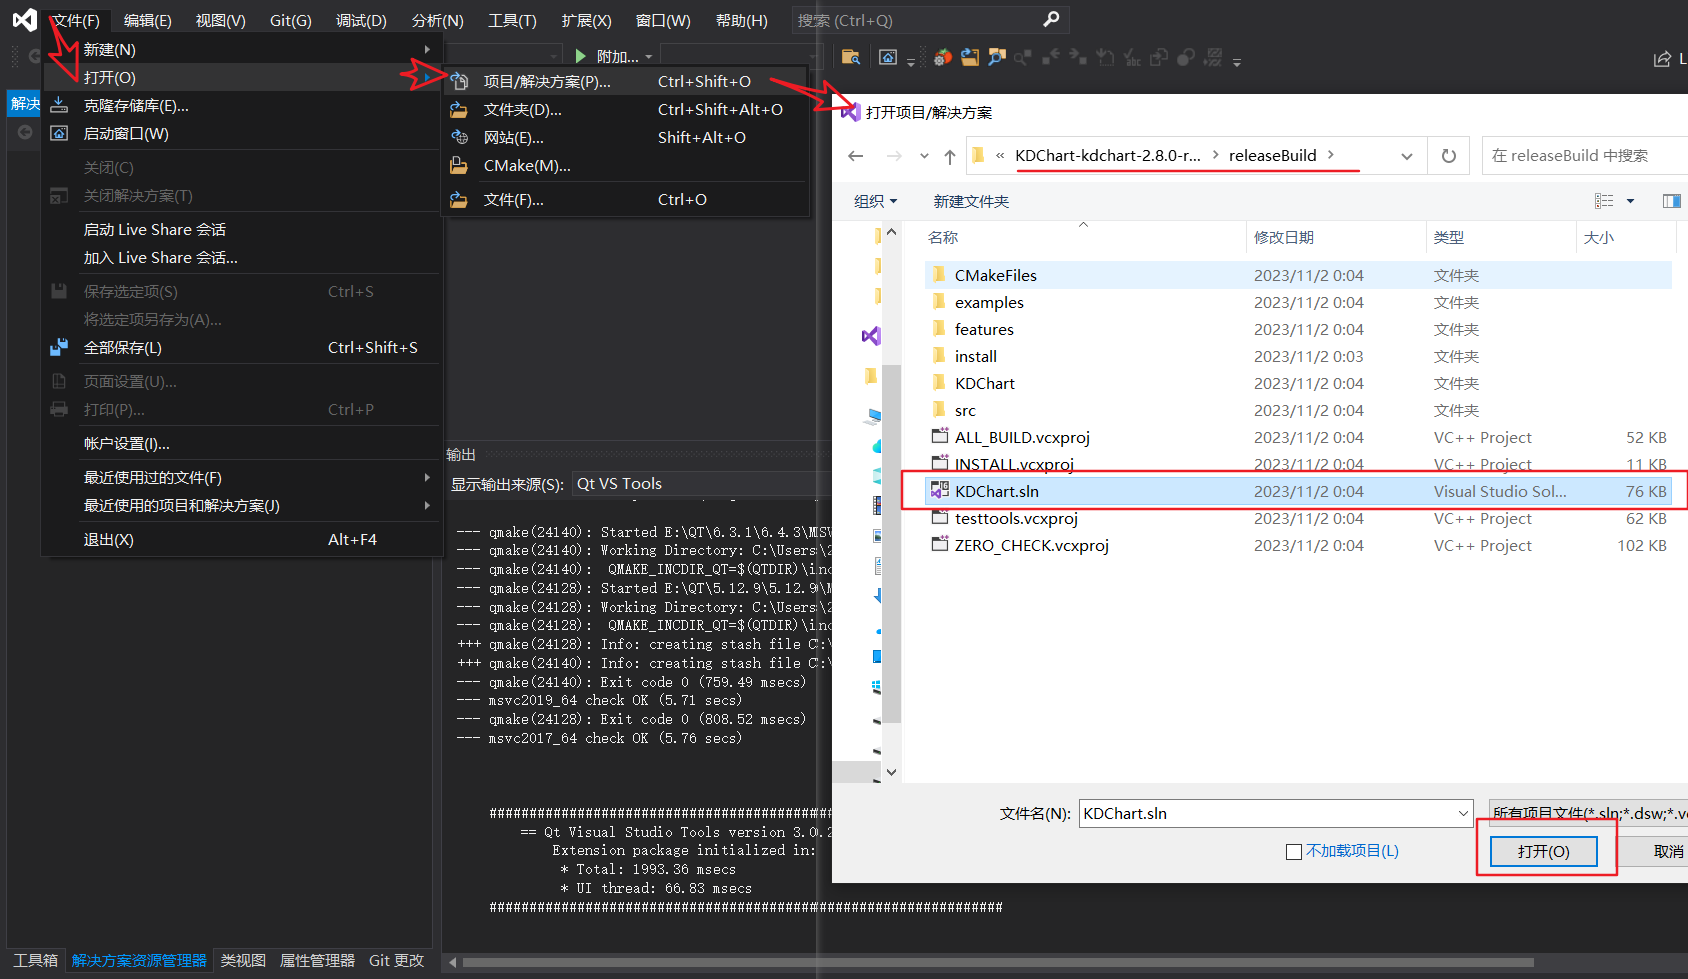Select 项目/解决方案(P)... menu item

(626, 82)
